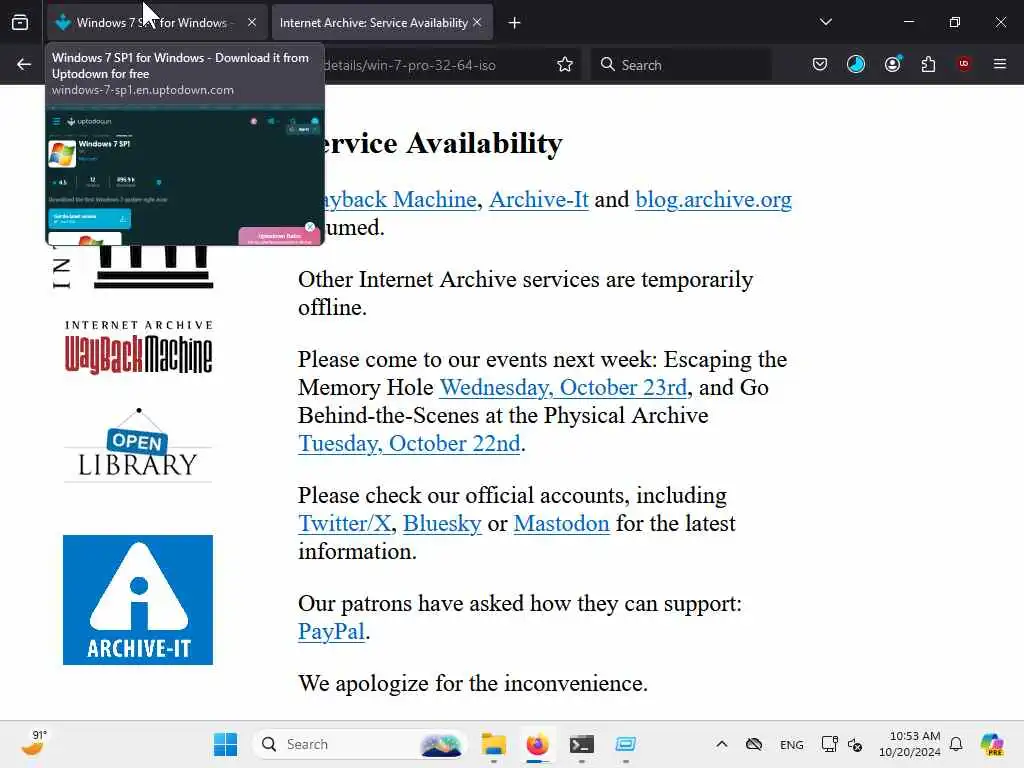Viewport: 1024px width, 768px height.
Task: Open the Extensions puzzle icon
Action: pos(928,64)
